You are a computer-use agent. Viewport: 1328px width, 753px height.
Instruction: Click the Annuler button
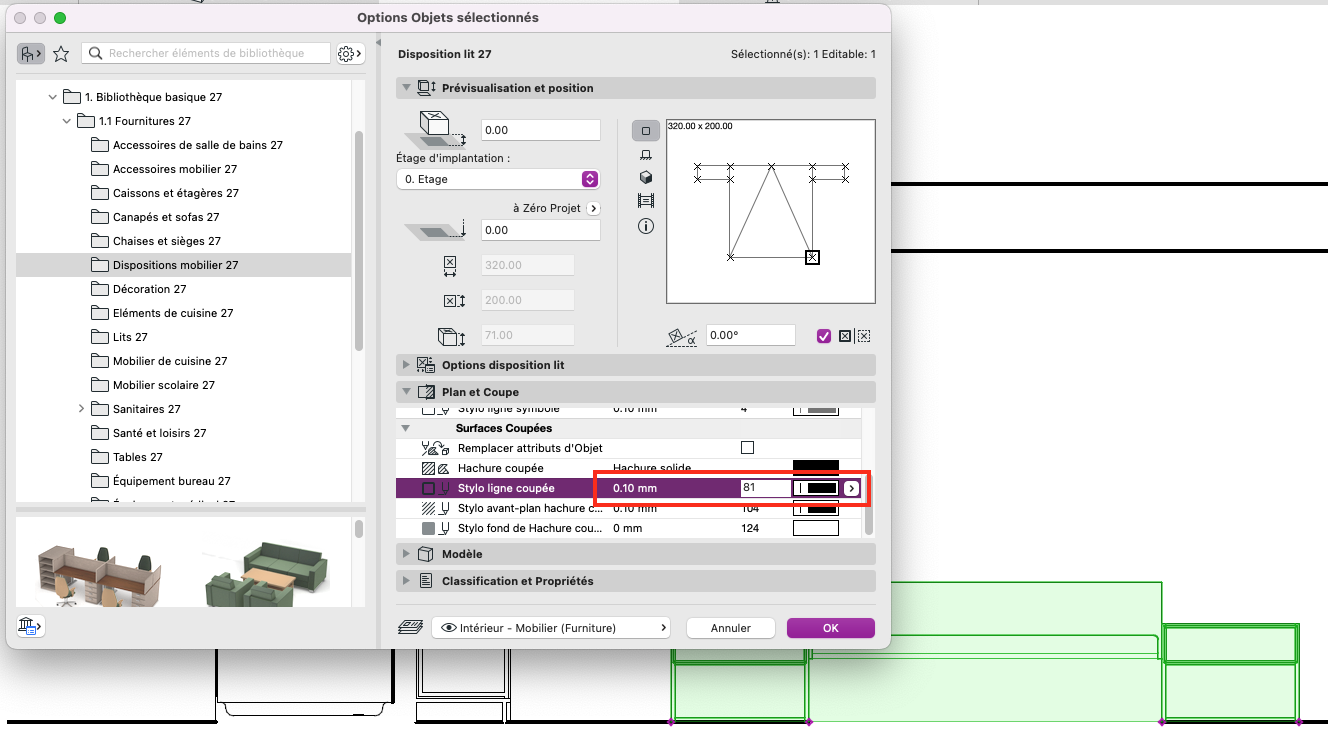coord(731,628)
